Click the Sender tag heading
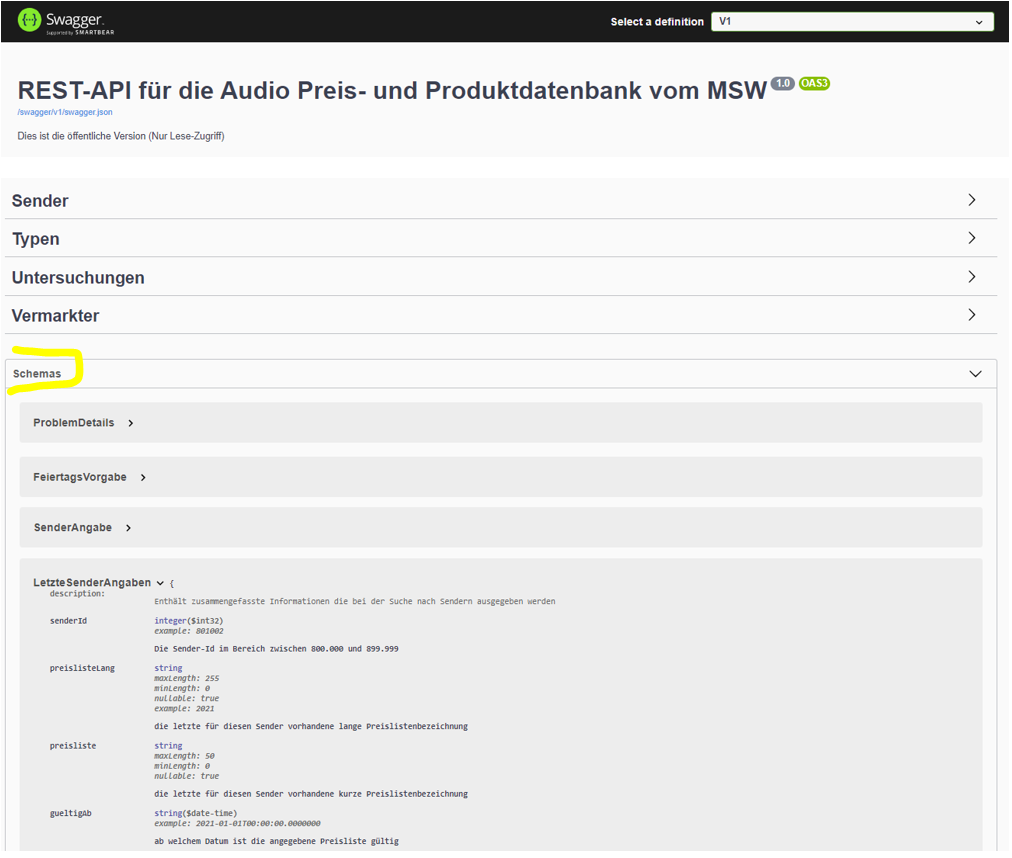Viewport: 1012px width, 858px height. tap(40, 201)
